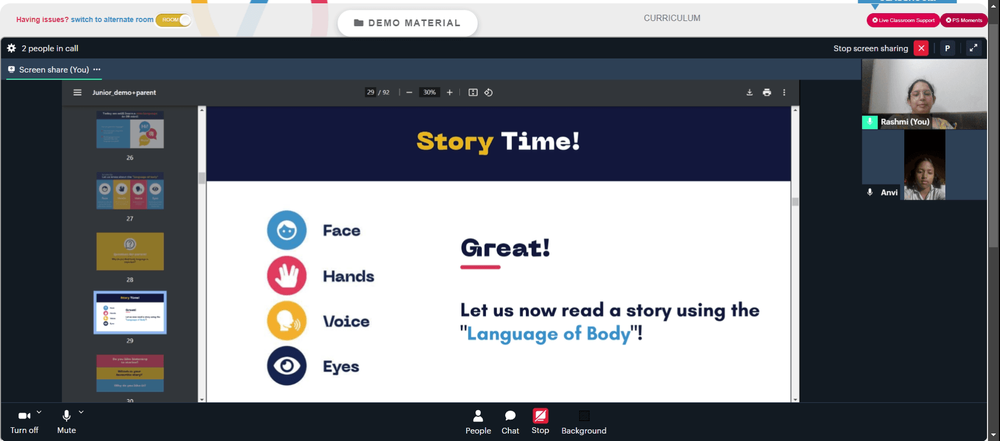Open the CURRICULUM tab
The height and width of the screenshot is (441, 1000).
[x=672, y=19]
